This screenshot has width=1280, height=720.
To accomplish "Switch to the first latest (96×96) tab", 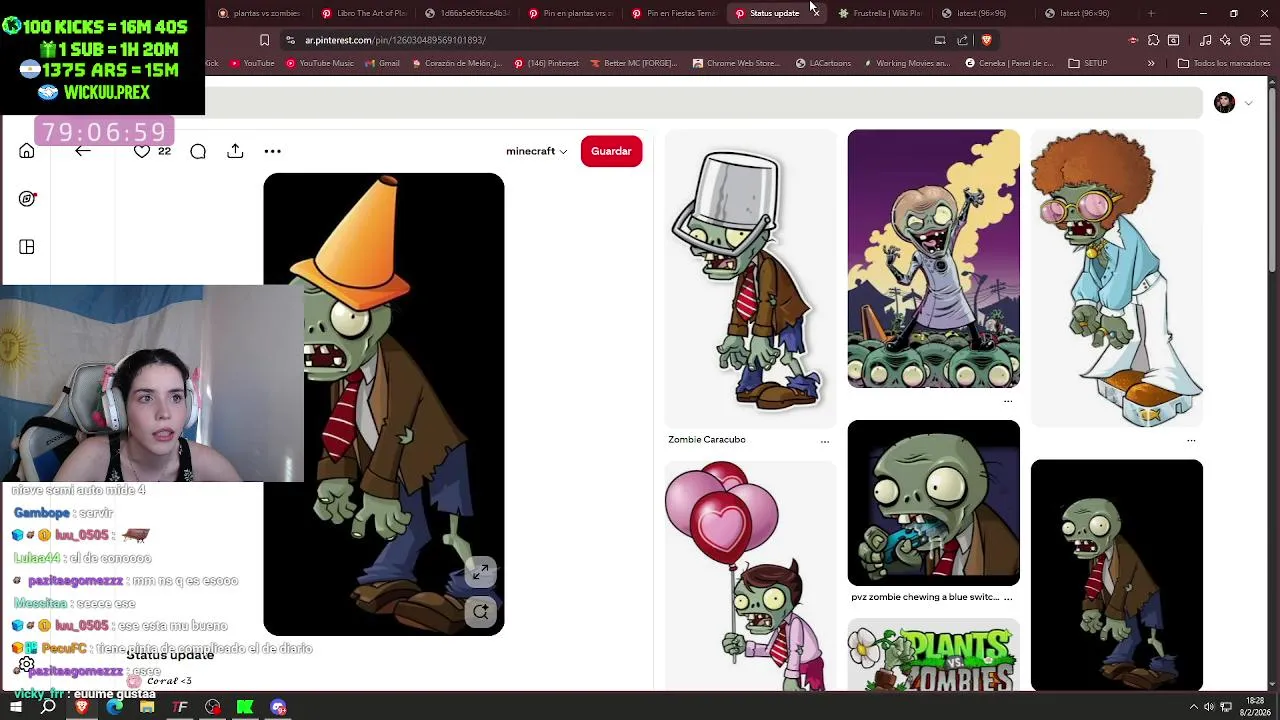I will pyautogui.click(x=983, y=13).
